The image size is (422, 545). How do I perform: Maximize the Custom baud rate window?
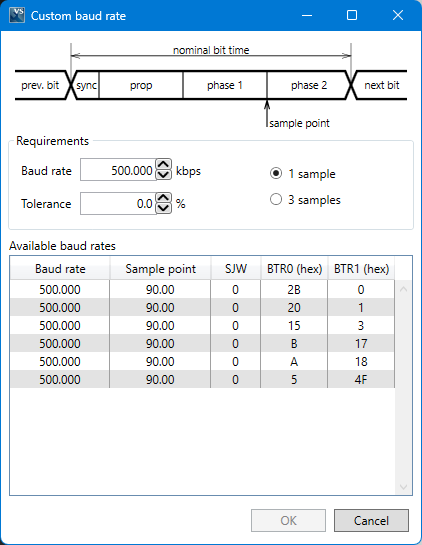(352, 15)
